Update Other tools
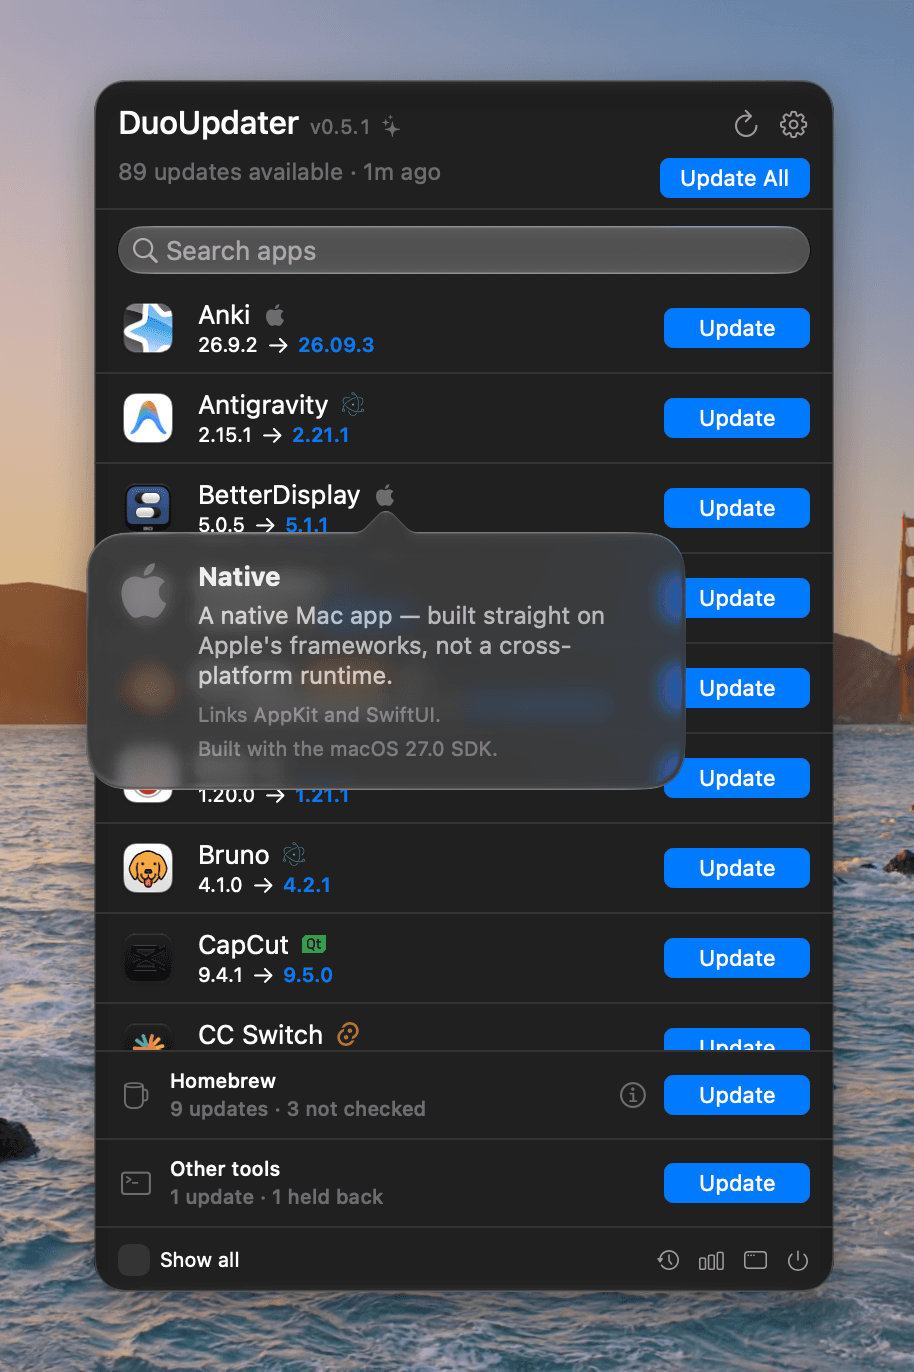The height and width of the screenshot is (1372, 914). point(737,1183)
